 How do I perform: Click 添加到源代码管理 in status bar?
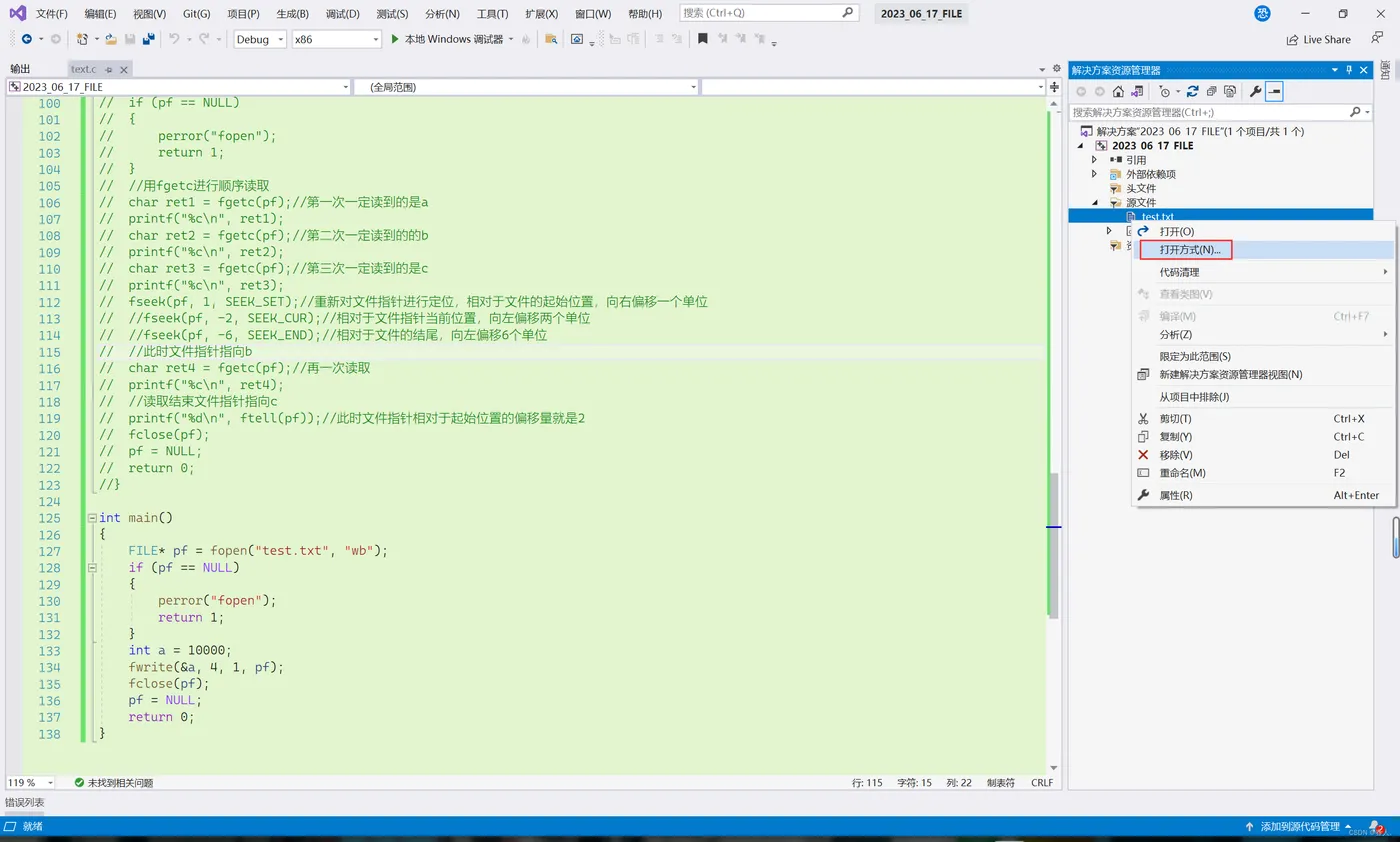[x=1299, y=827]
